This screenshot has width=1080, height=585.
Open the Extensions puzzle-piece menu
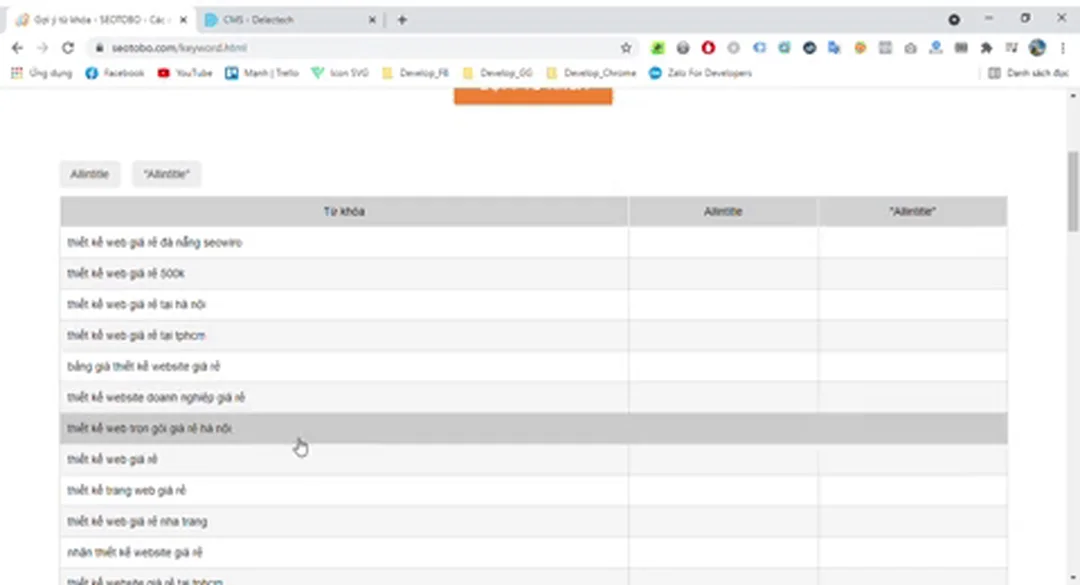coord(986,48)
